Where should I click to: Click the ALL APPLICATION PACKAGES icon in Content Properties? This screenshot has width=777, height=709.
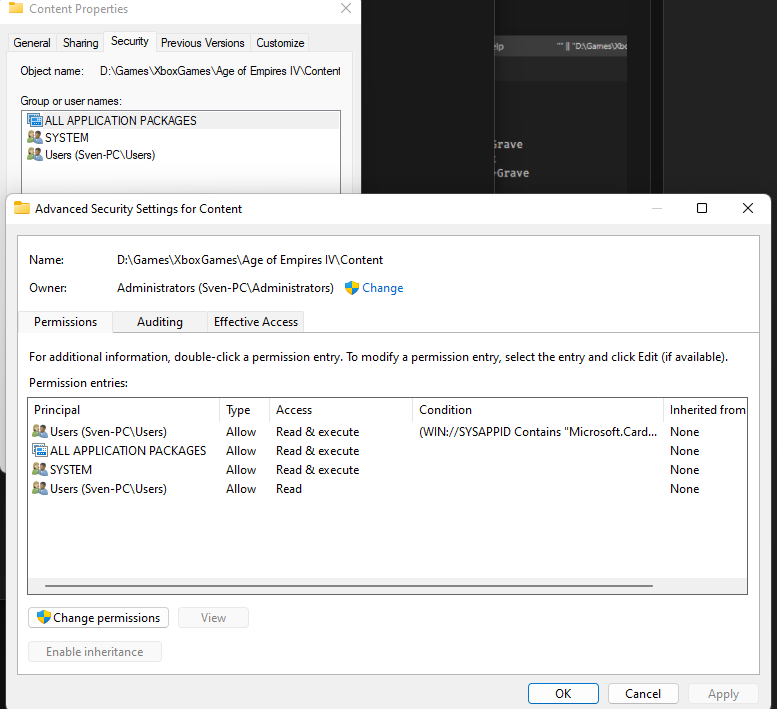point(35,120)
